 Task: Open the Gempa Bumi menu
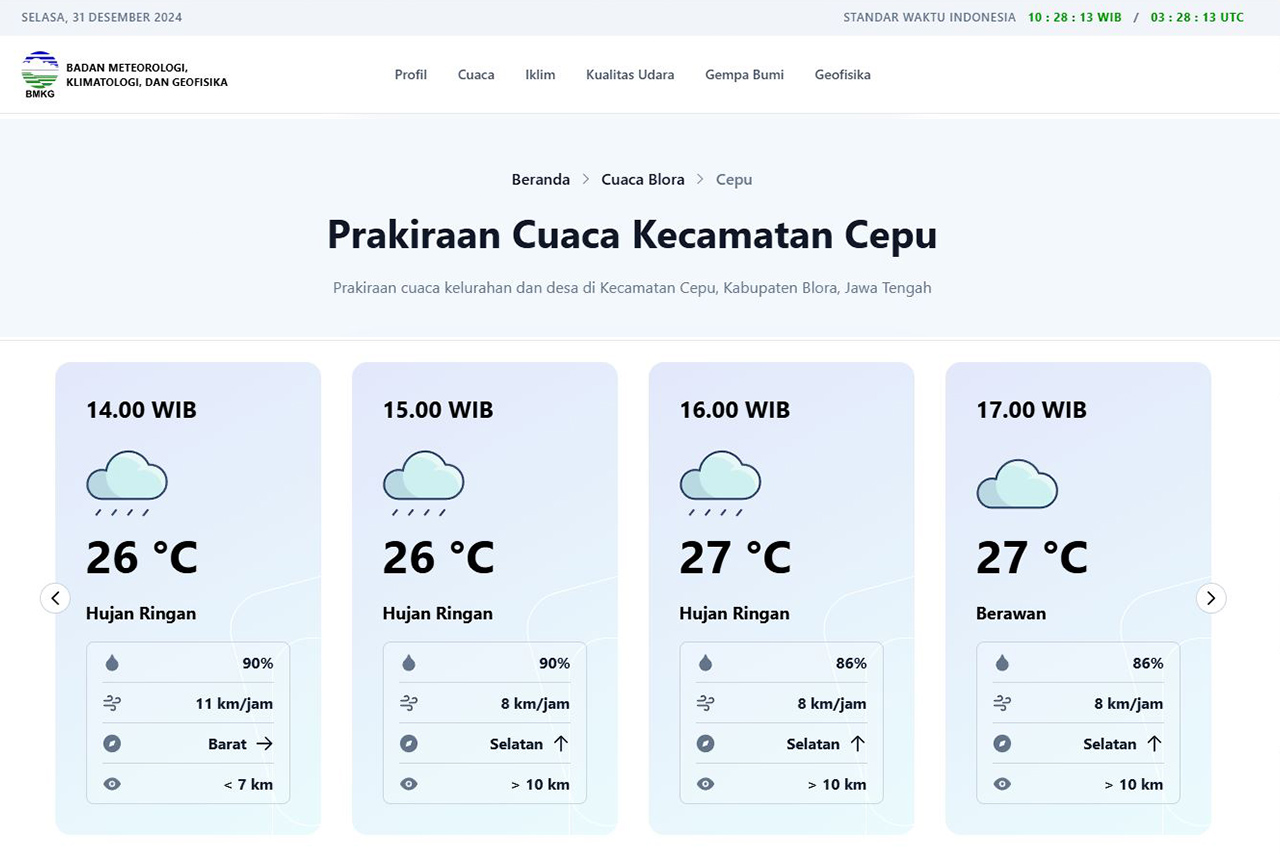744,75
